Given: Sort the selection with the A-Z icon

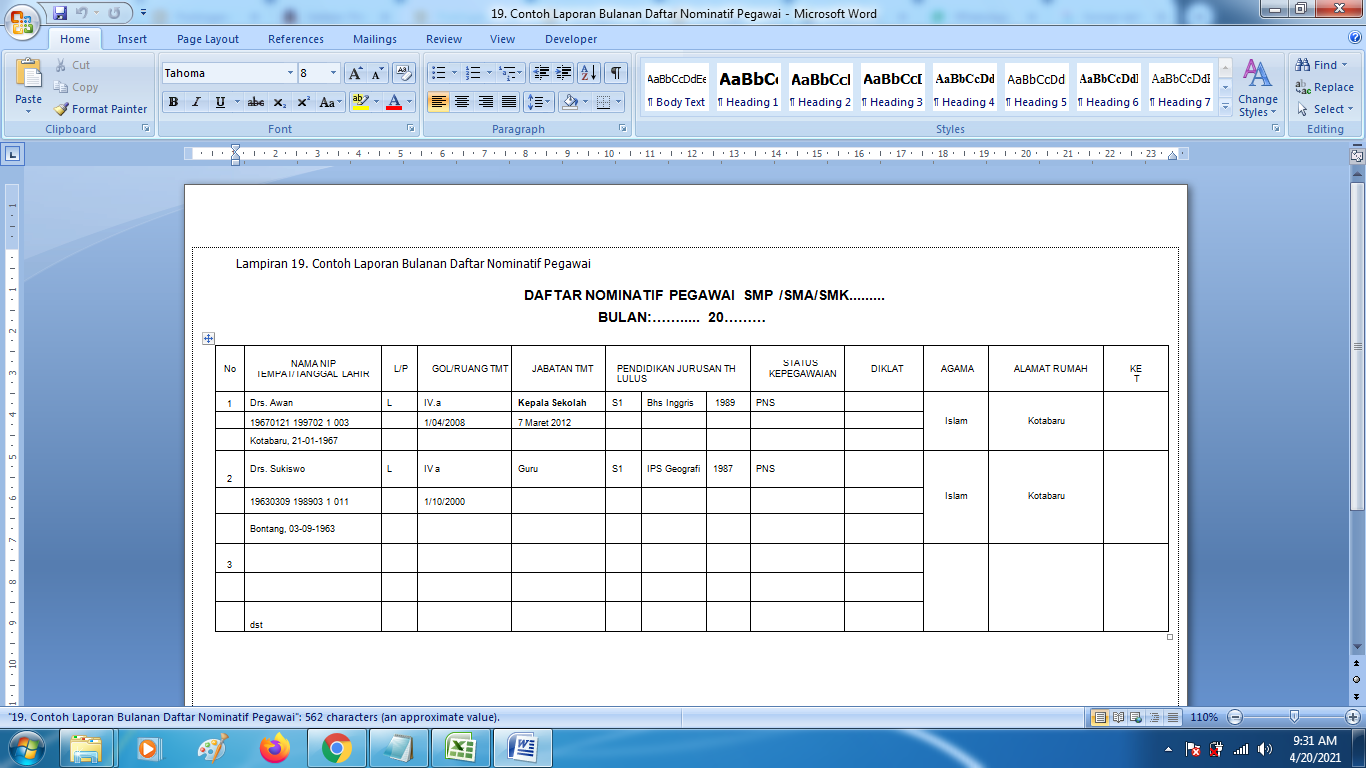Looking at the screenshot, I should (x=589, y=73).
